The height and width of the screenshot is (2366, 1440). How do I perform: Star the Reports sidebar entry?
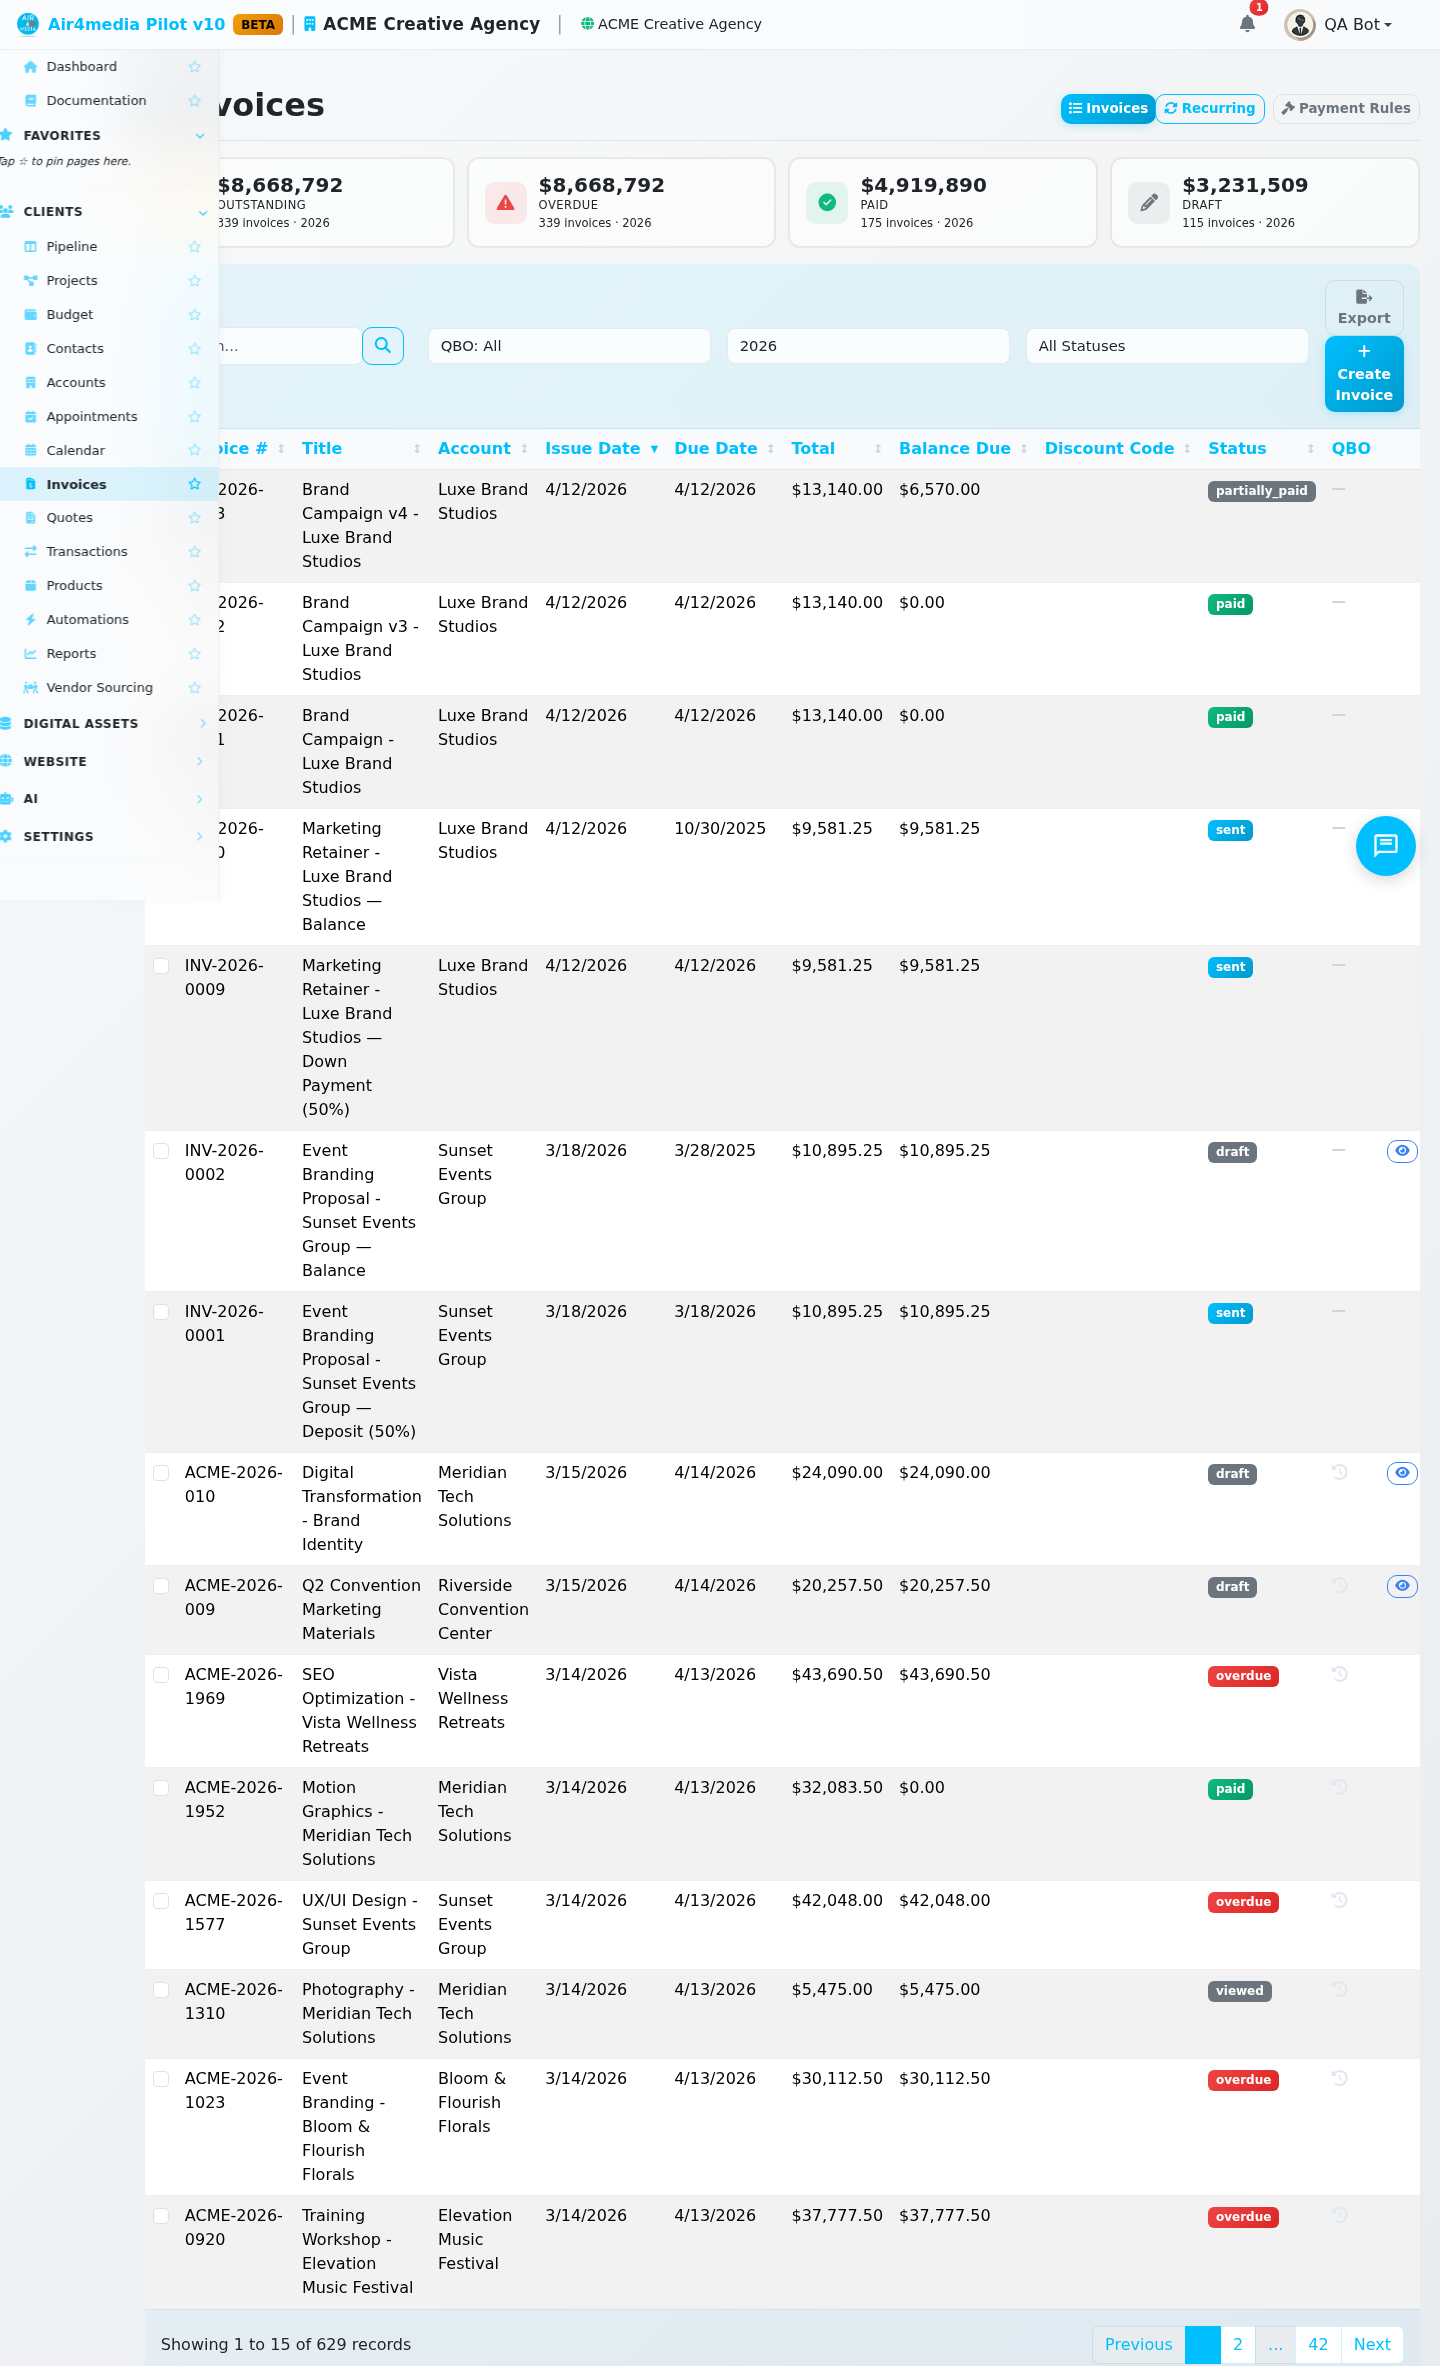click(x=195, y=654)
